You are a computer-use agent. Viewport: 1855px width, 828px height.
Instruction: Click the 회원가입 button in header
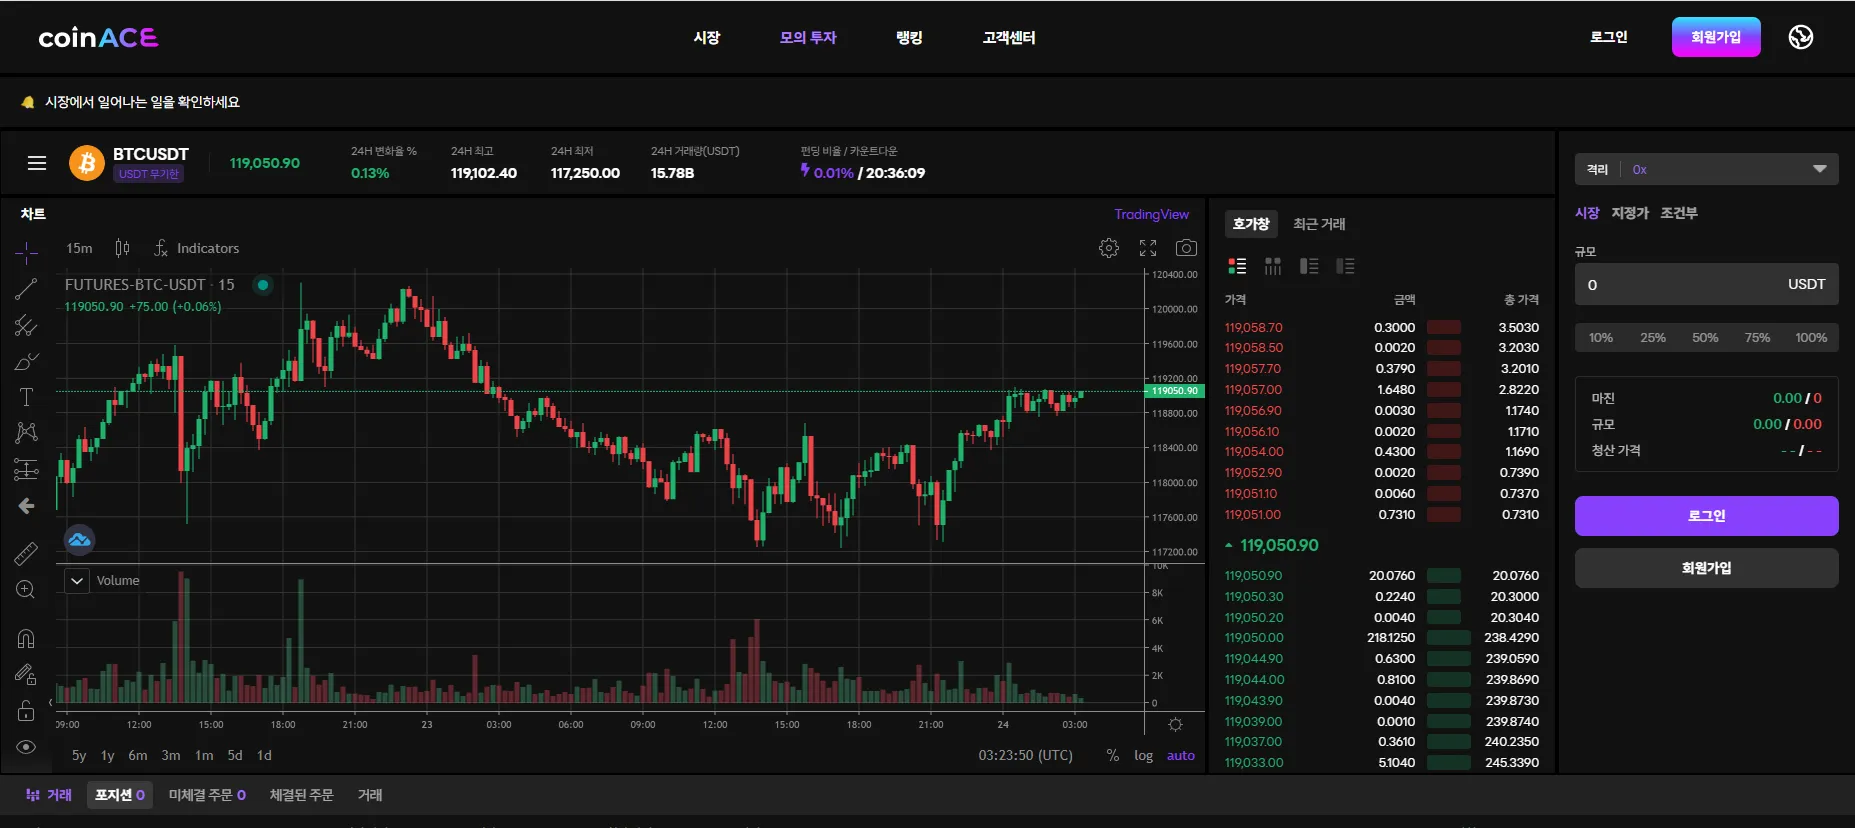pyautogui.click(x=1715, y=37)
